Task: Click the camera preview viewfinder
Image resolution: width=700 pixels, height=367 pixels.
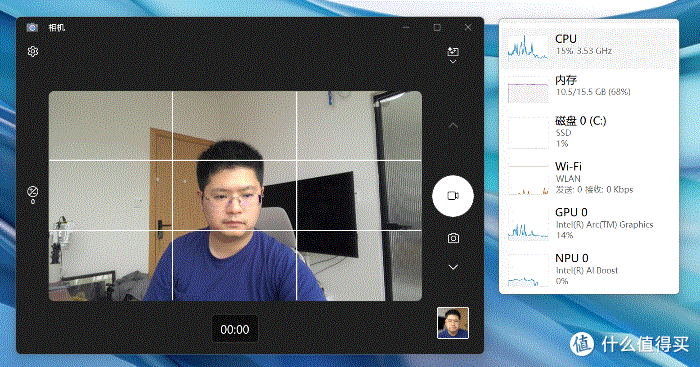Action: tap(235, 196)
